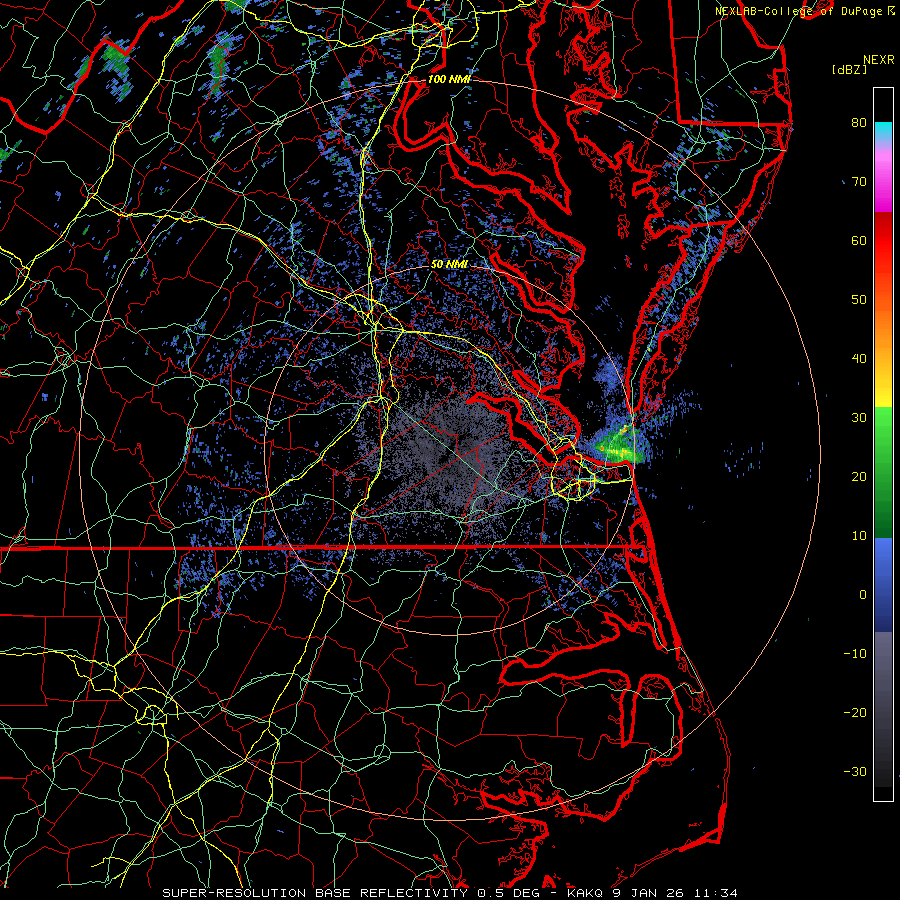Click the 70 dBZ scale value

[859, 181]
